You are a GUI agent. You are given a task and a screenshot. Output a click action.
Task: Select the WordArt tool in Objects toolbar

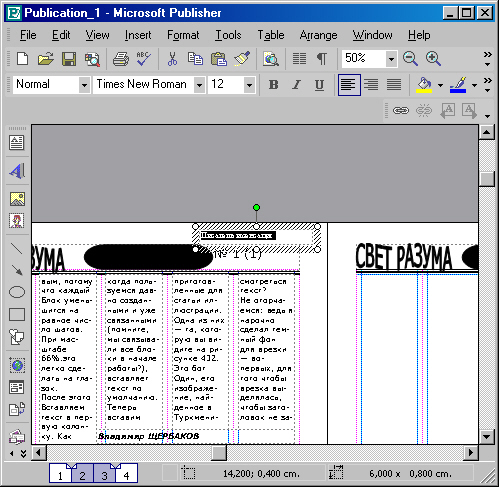tap(17, 171)
